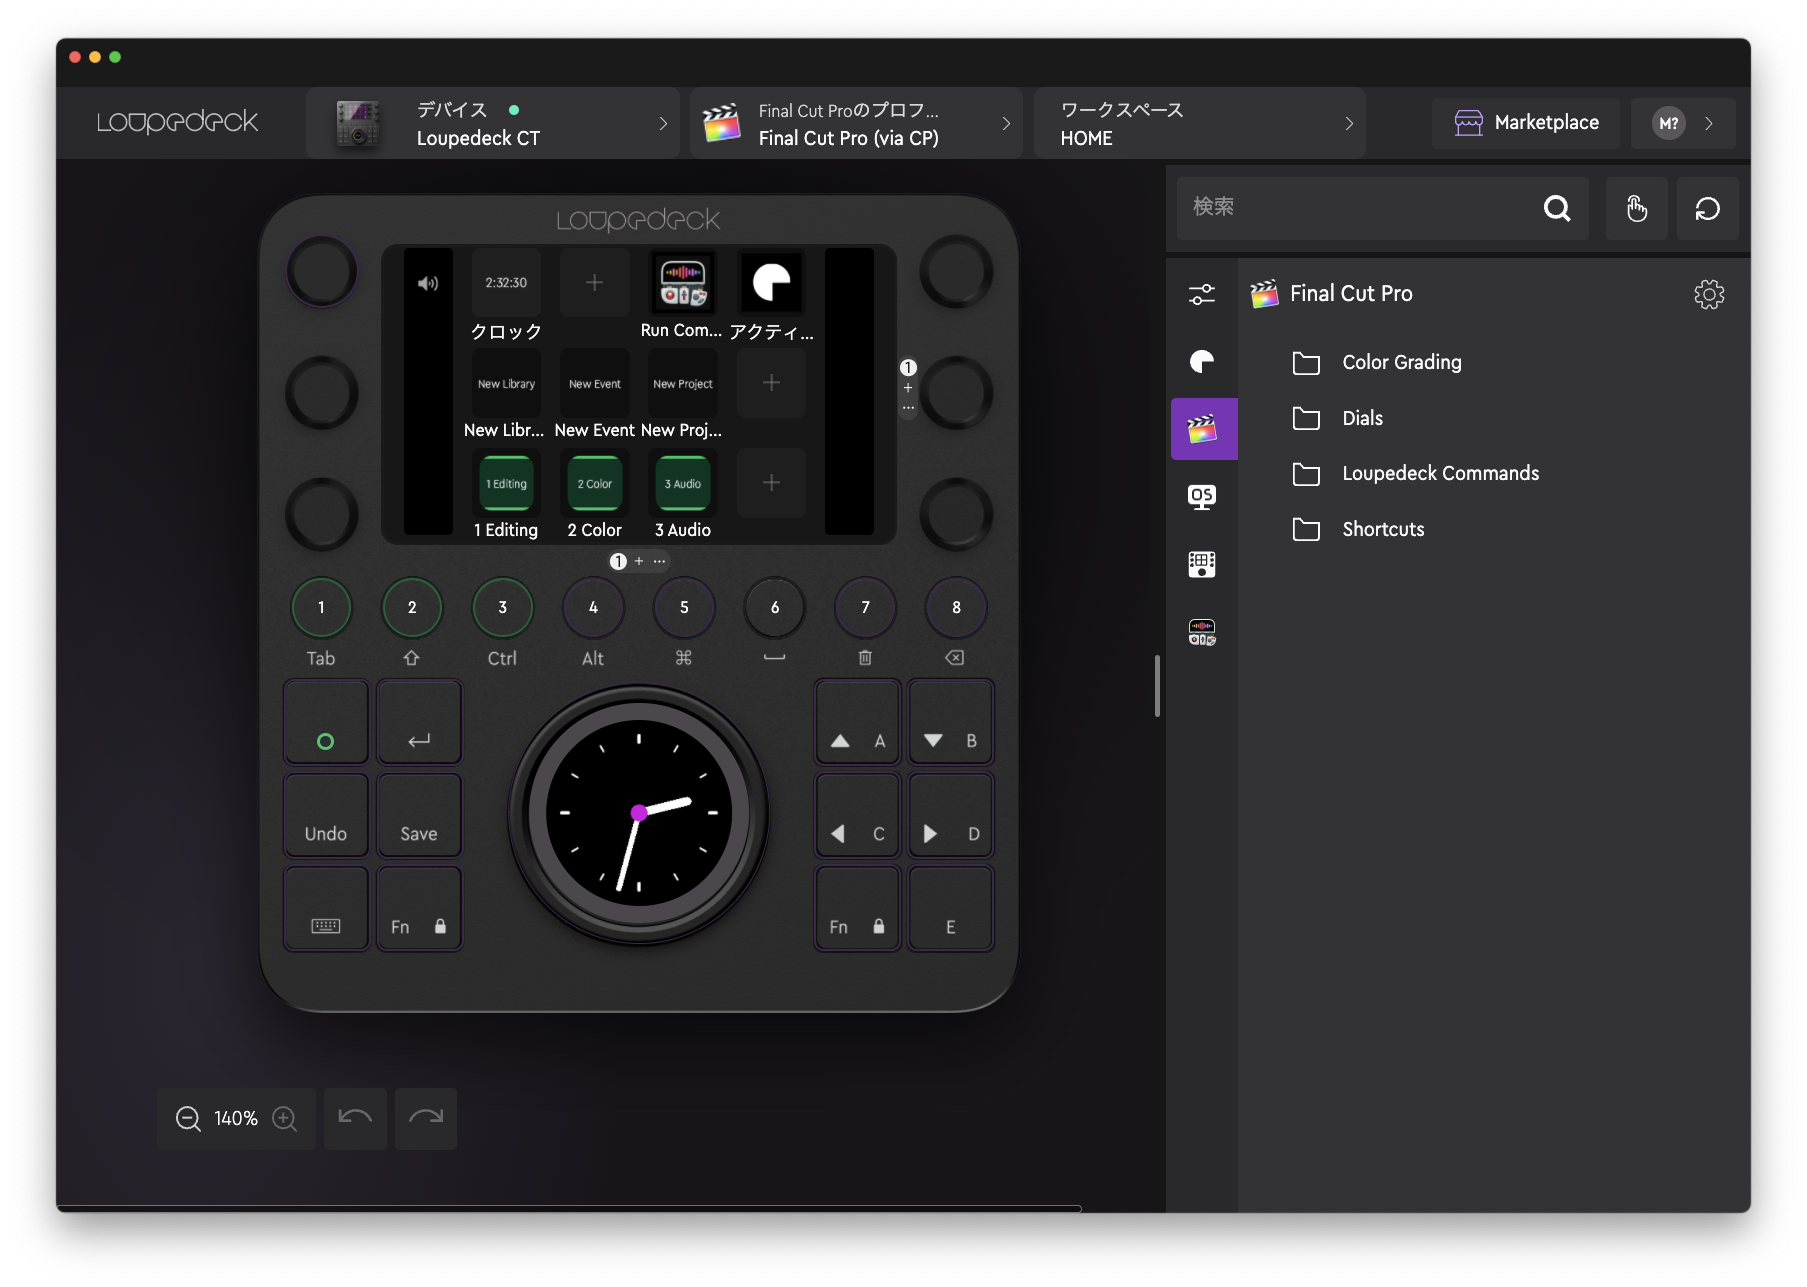Click the down arrow B button
This screenshot has width=1807, height=1287.
(x=951, y=722)
